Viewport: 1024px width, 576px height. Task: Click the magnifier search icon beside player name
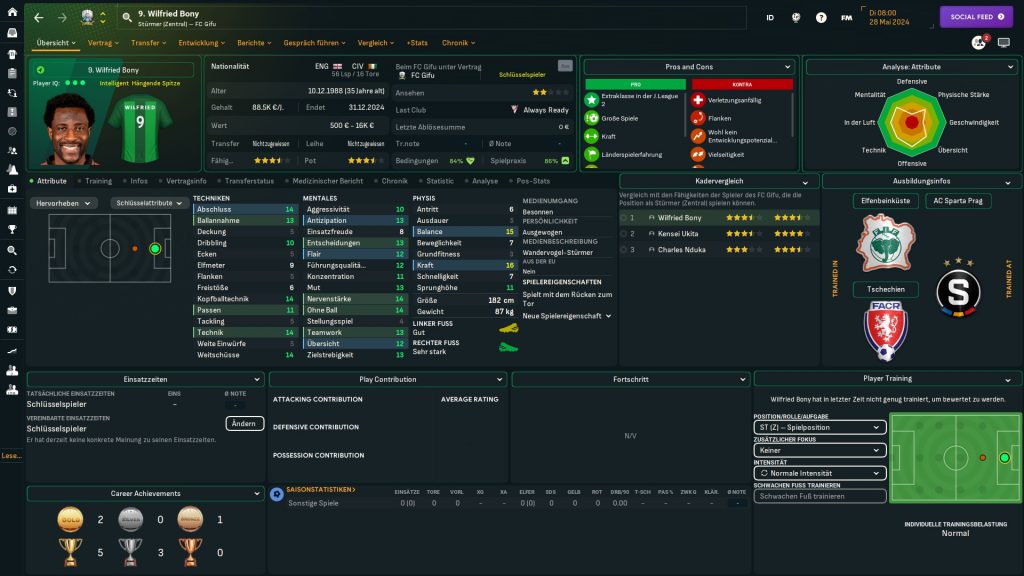pyautogui.click(x=128, y=17)
